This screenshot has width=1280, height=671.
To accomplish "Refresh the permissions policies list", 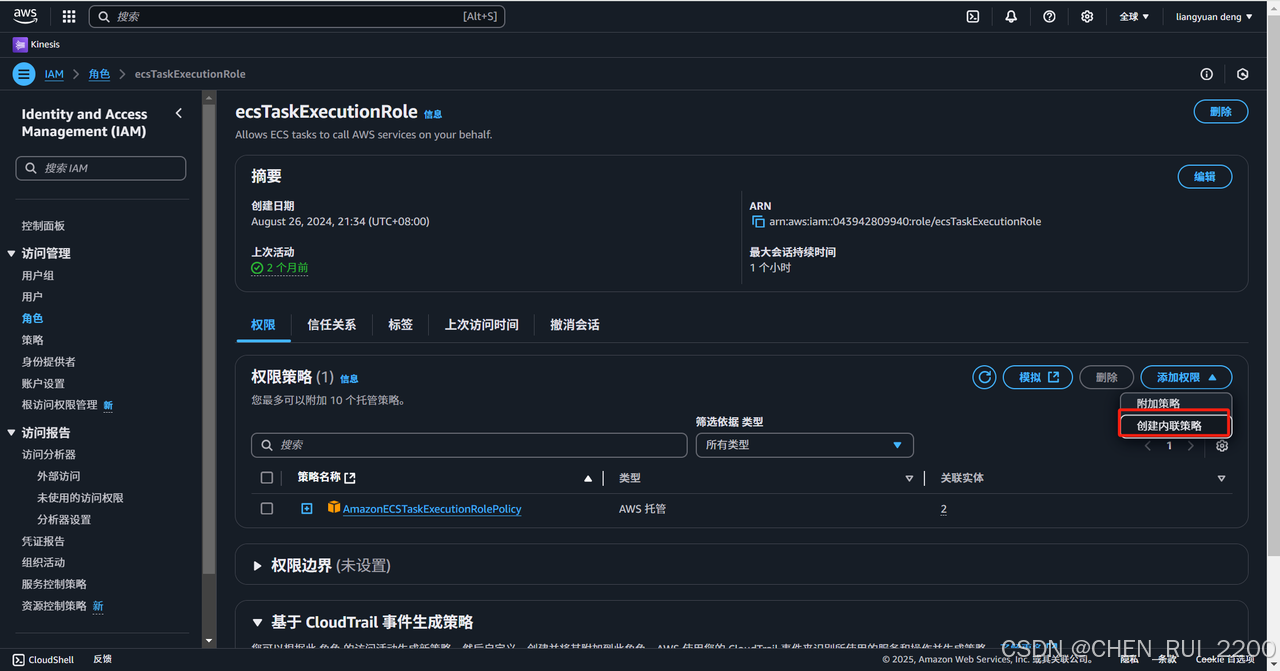I will pos(985,377).
